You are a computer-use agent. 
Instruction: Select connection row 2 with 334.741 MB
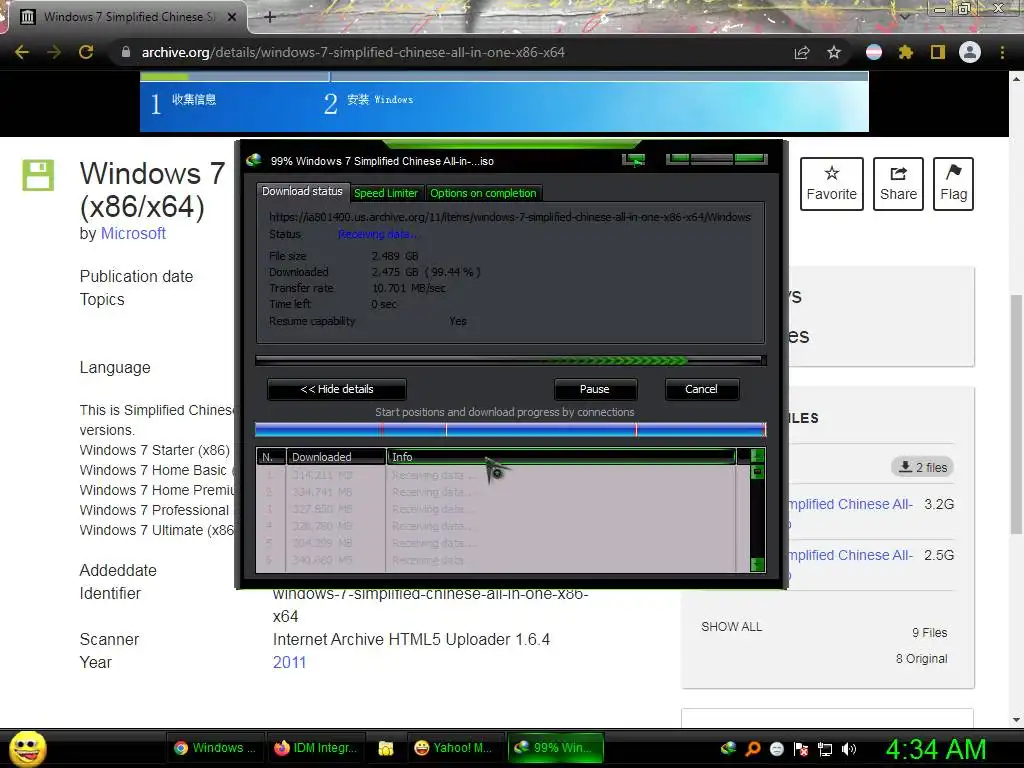point(496,492)
